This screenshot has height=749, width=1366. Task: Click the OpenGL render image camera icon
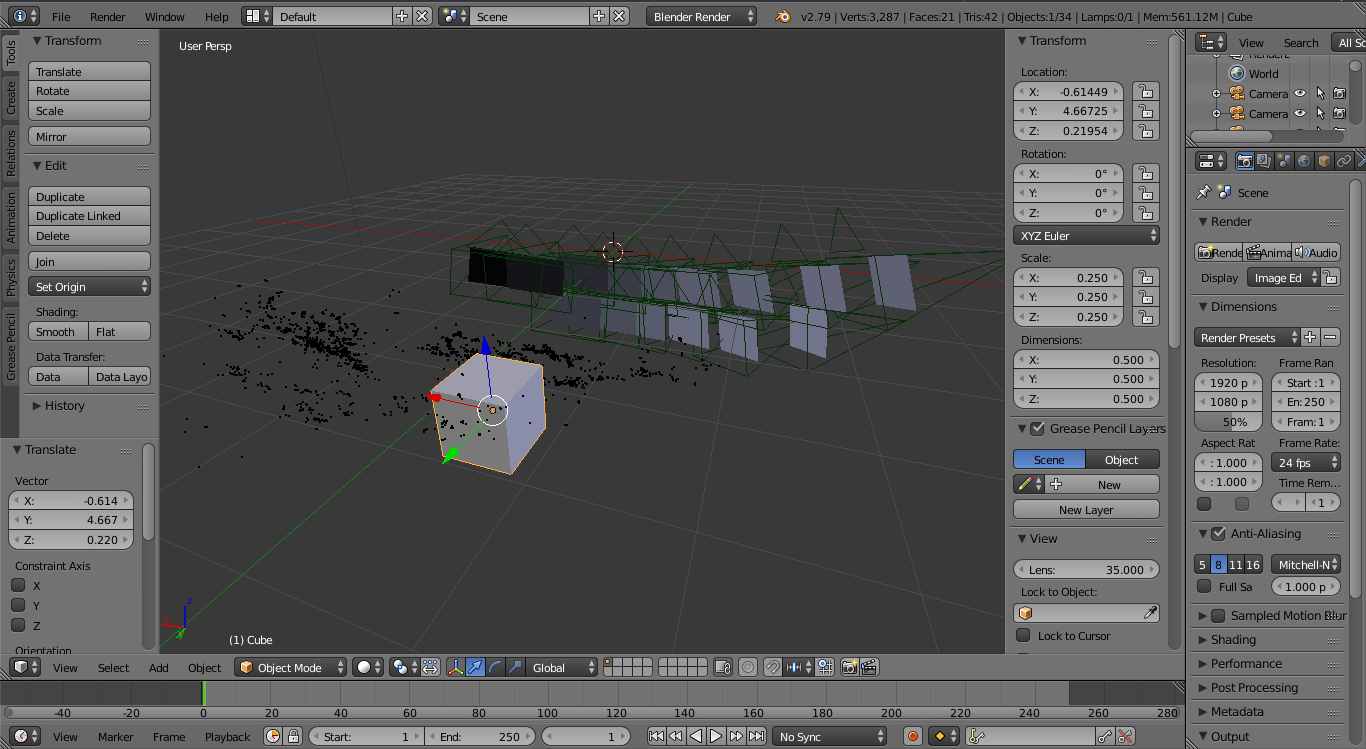click(x=850, y=667)
